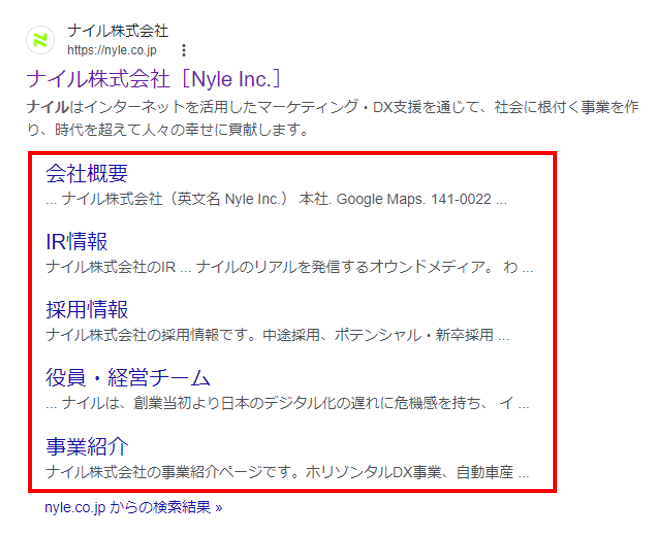Click the 採用情報 description mentioning 中途採用
Screen dimensions: 672x536
click(x=277, y=335)
